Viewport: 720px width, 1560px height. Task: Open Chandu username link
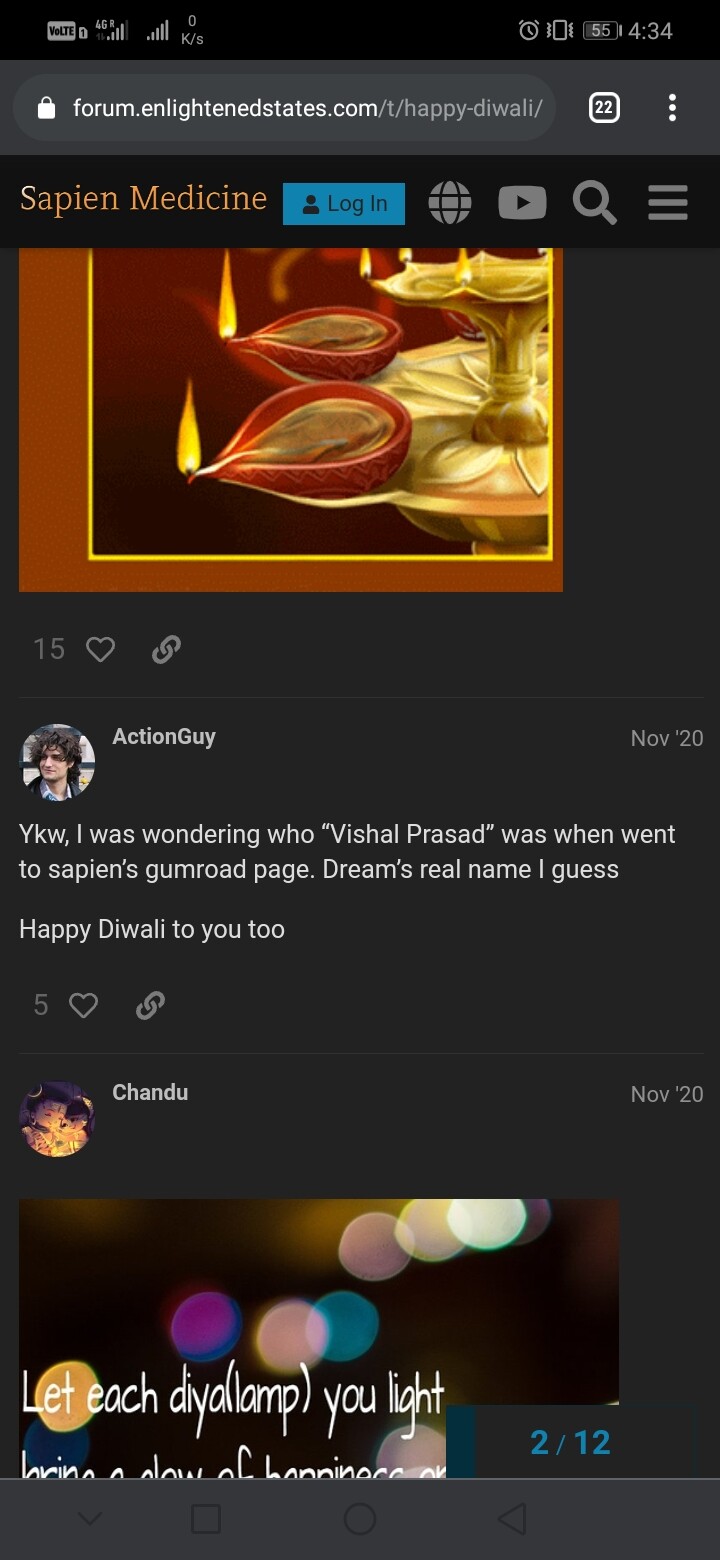click(x=150, y=1092)
